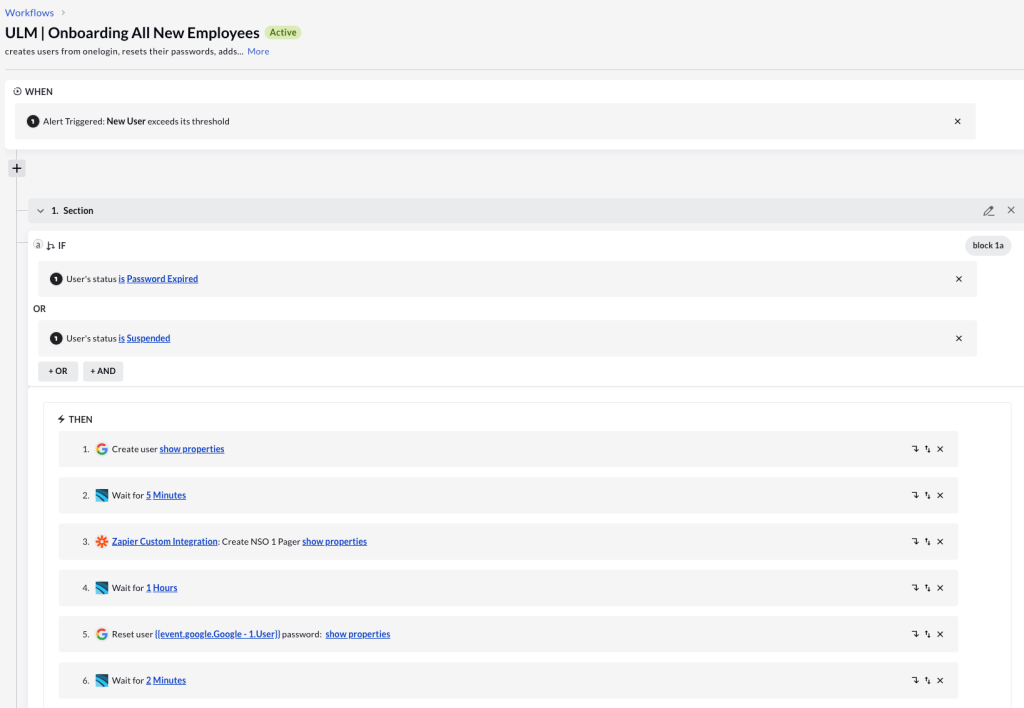Click the Google icon on Create user step
The width and height of the screenshot is (1024, 708).
[x=101, y=449]
